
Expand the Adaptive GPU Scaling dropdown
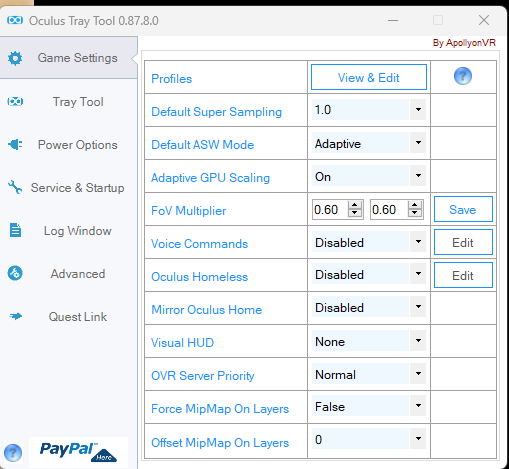click(x=418, y=175)
